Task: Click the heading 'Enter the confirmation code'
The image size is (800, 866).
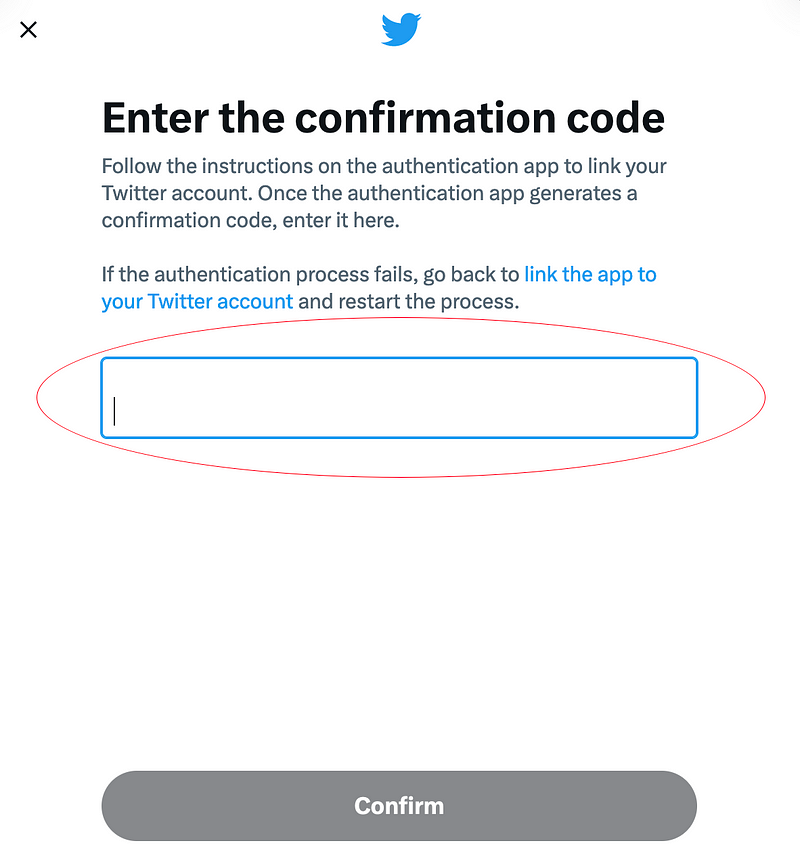Action: [x=383, y=117]
